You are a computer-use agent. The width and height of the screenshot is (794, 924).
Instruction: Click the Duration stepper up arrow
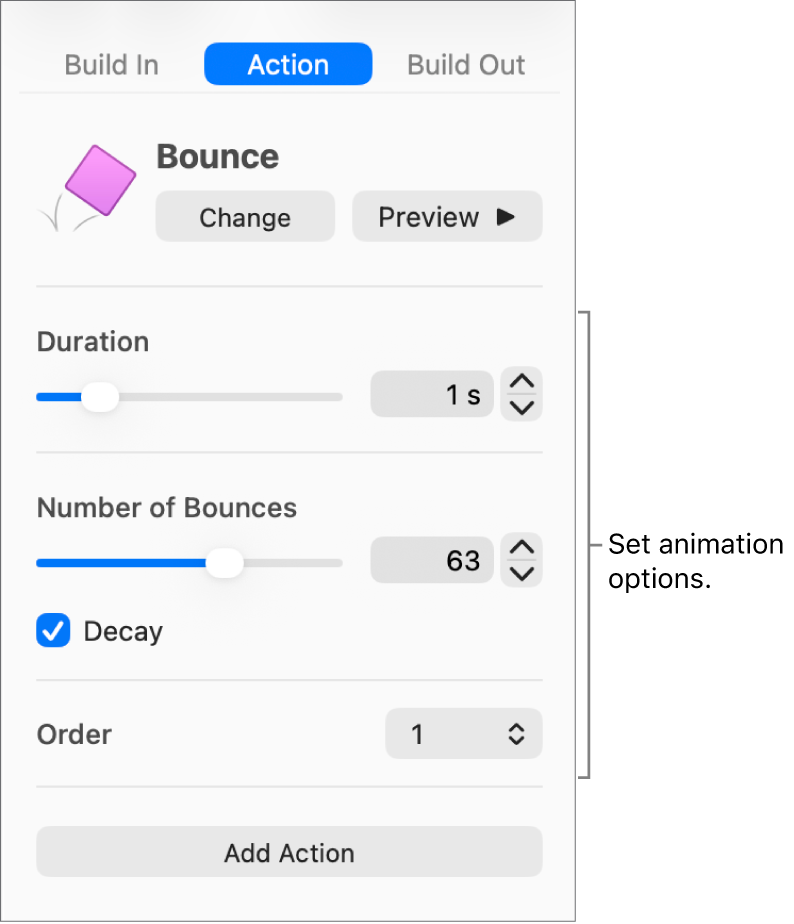pyautogui.click(x=521, y=382)
